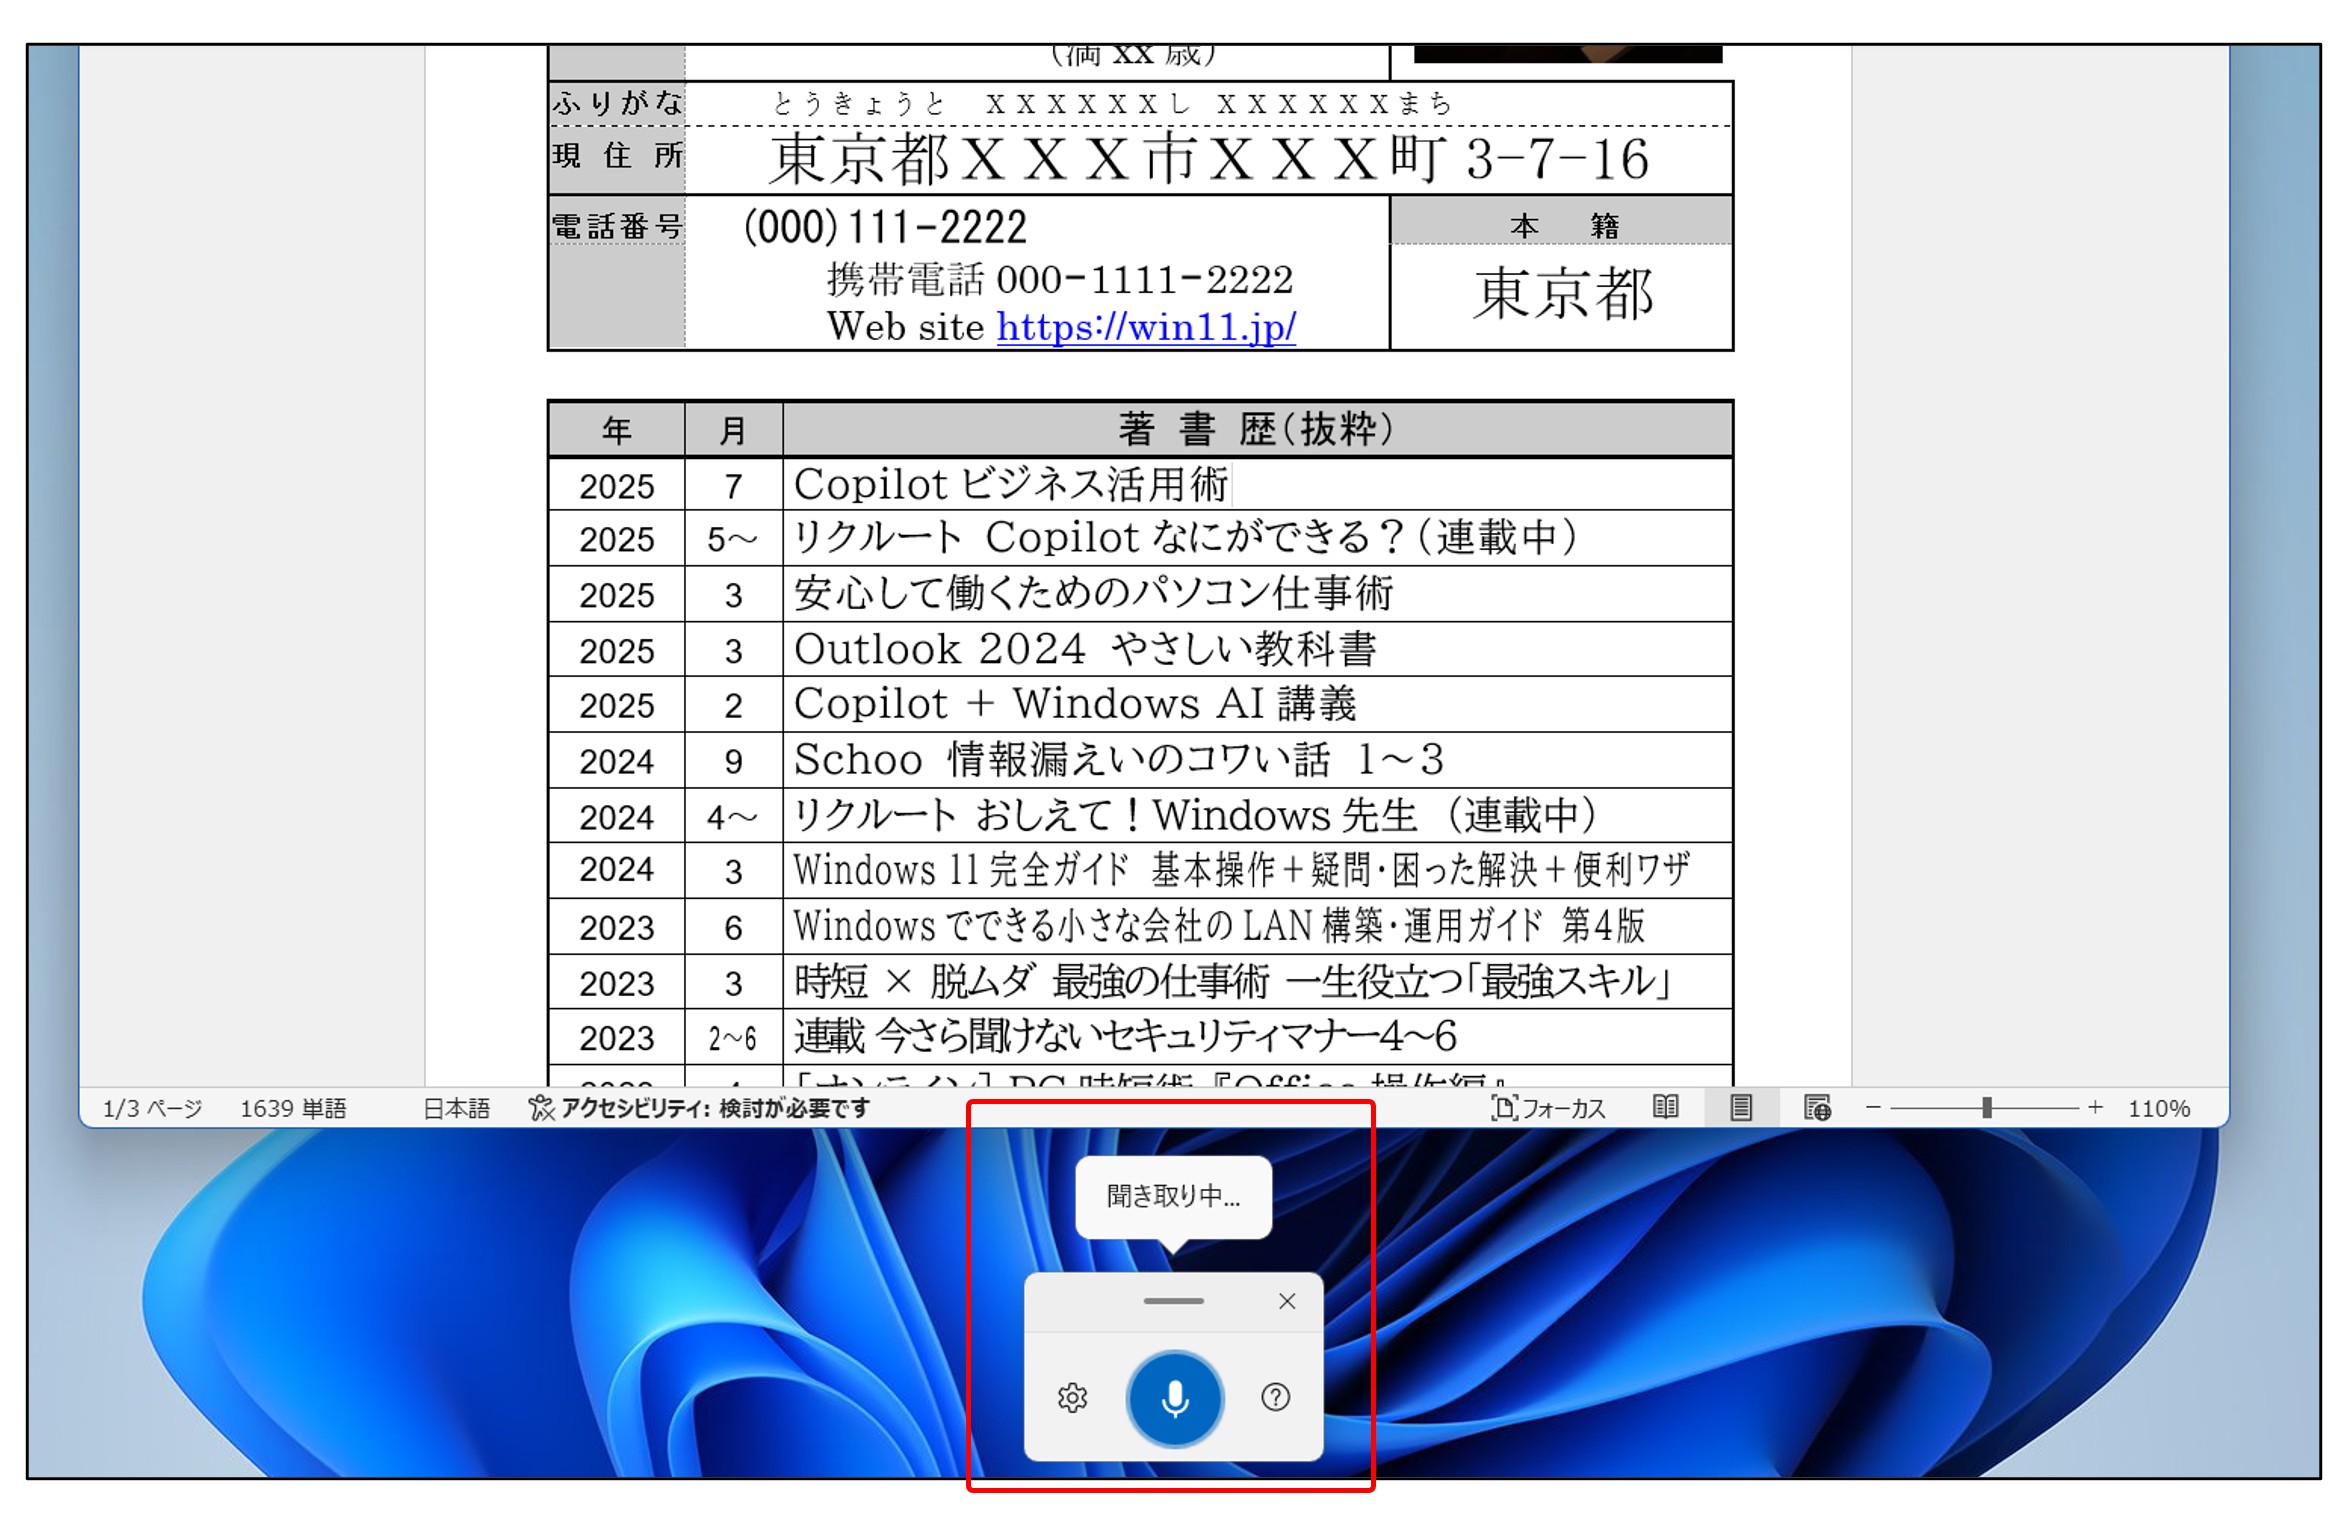Open the https://win11.jp/ hyperlink
This screenshot has height=1524, width=2347.
(1146, 326)
